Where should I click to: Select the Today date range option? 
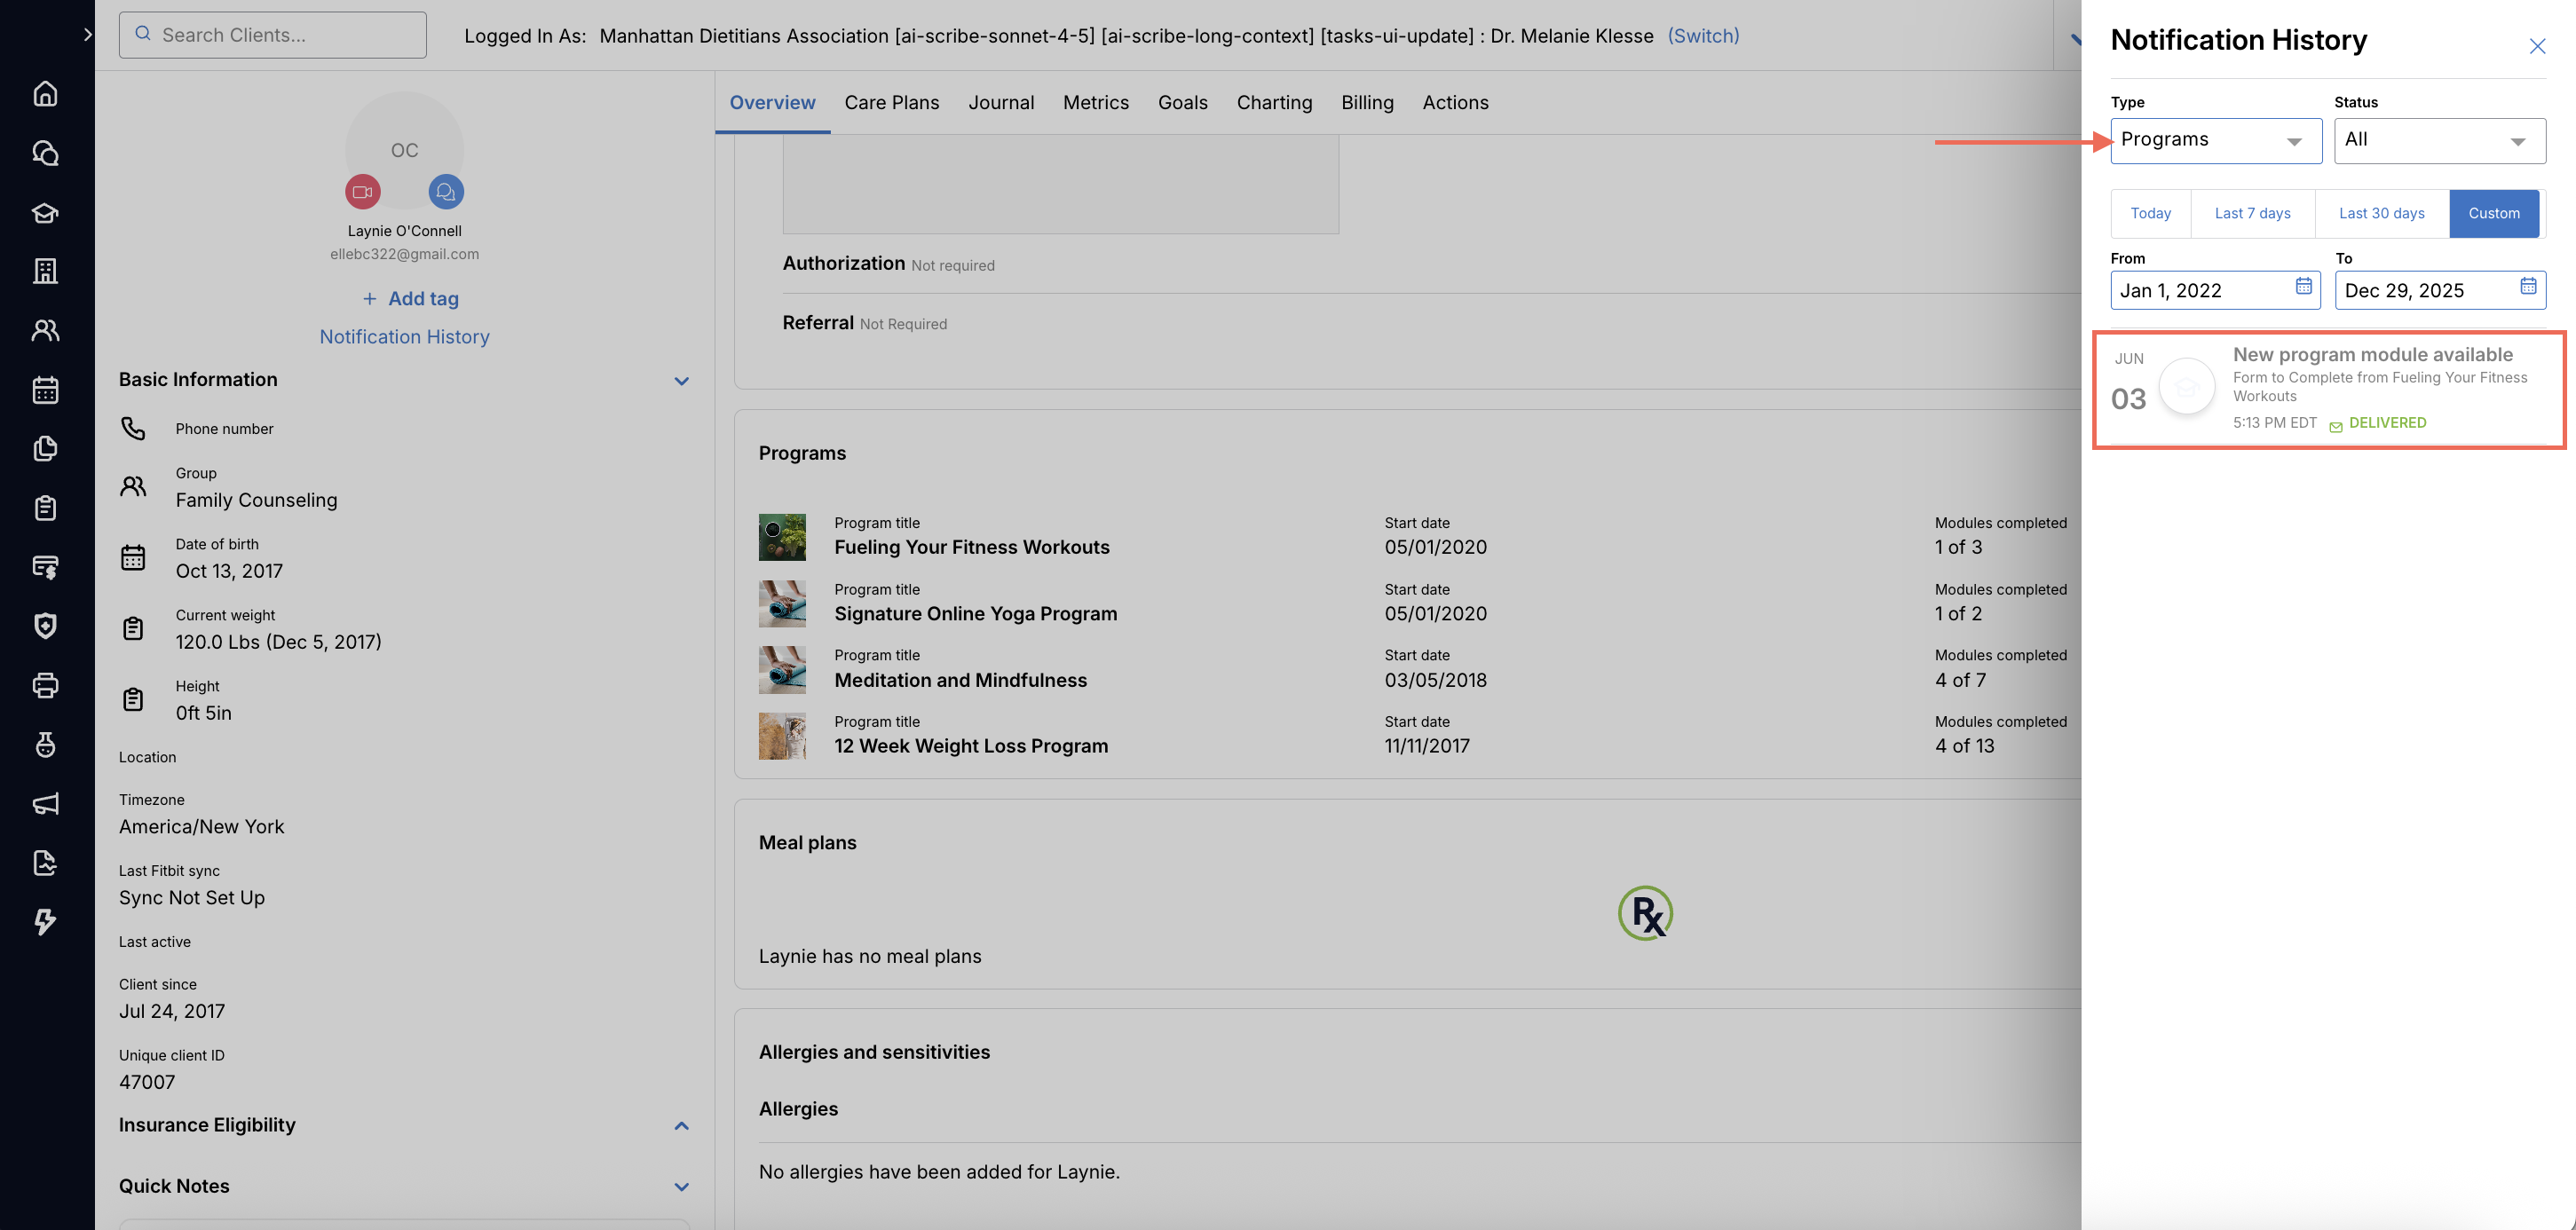coord(2150,214)
